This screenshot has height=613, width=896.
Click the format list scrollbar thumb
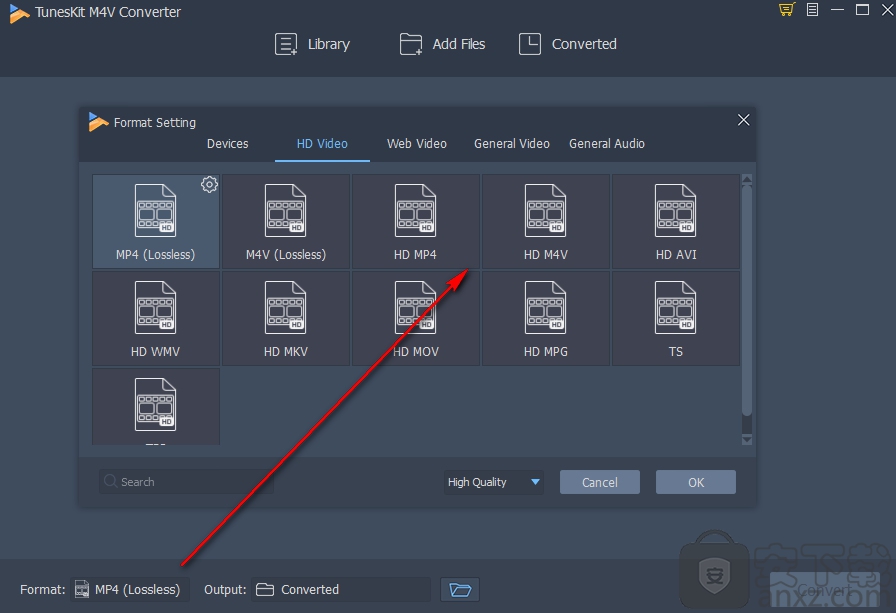[x=746, y=300]
